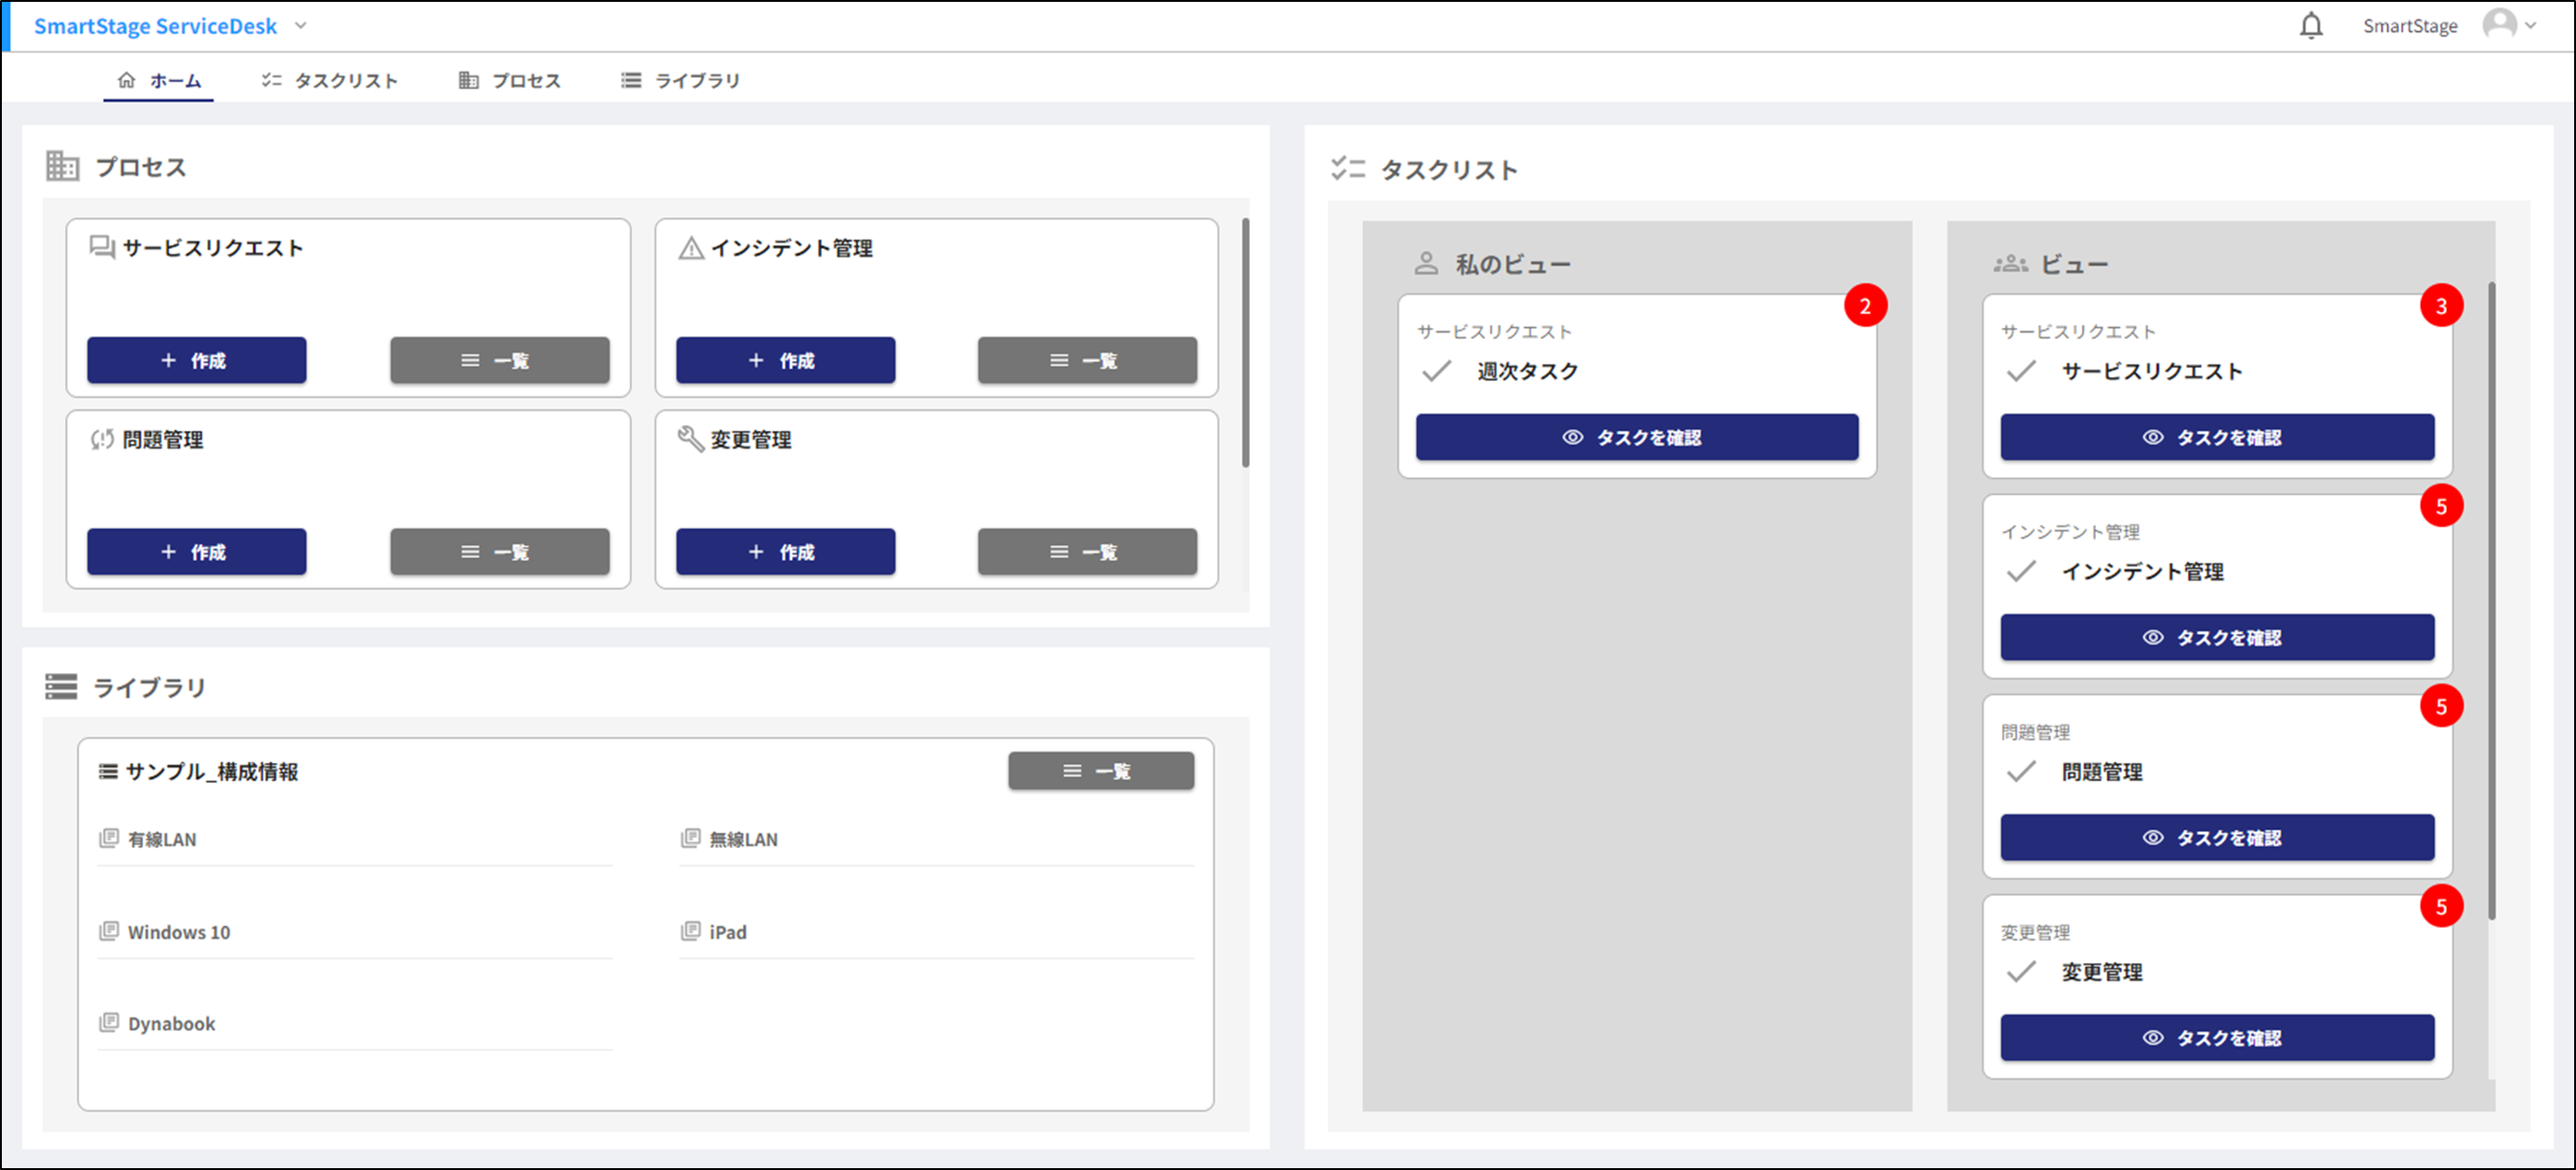Click the document icon next to Windows 10
This screenshot has width=2576, height=1170.
[x=109, y=931]
